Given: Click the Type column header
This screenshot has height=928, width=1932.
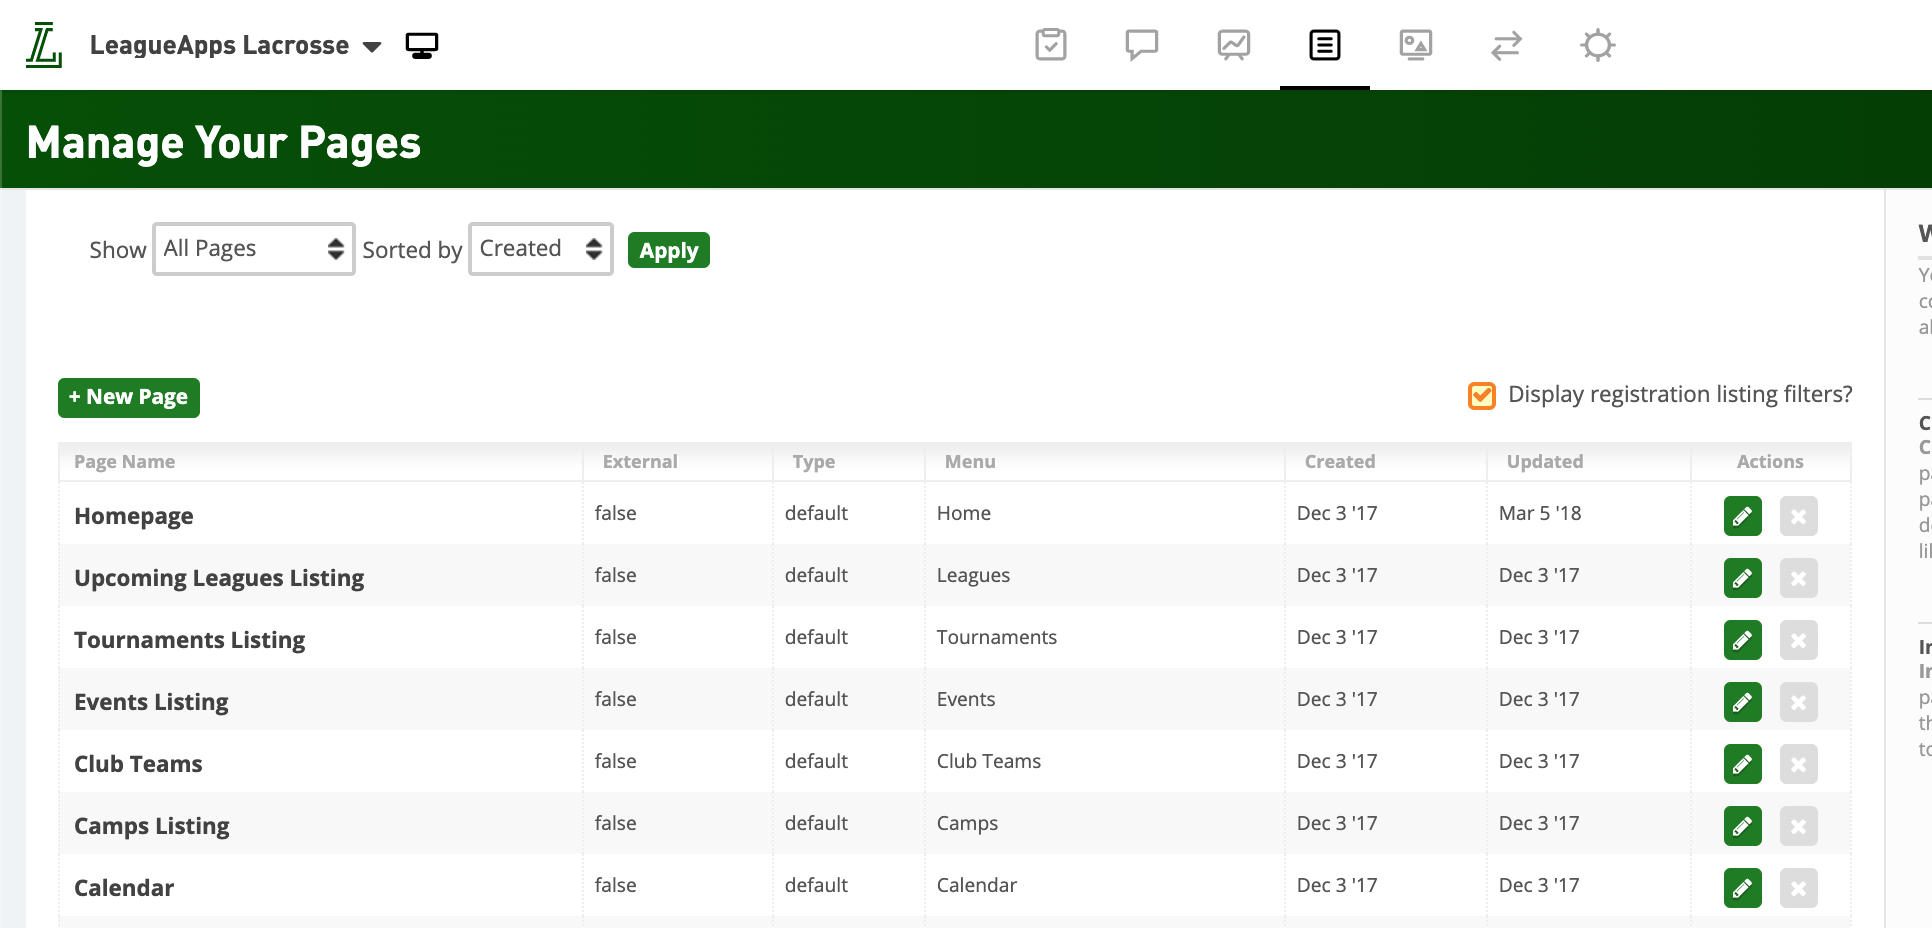Looking at the screenshot, I should [x=814, y=462].
